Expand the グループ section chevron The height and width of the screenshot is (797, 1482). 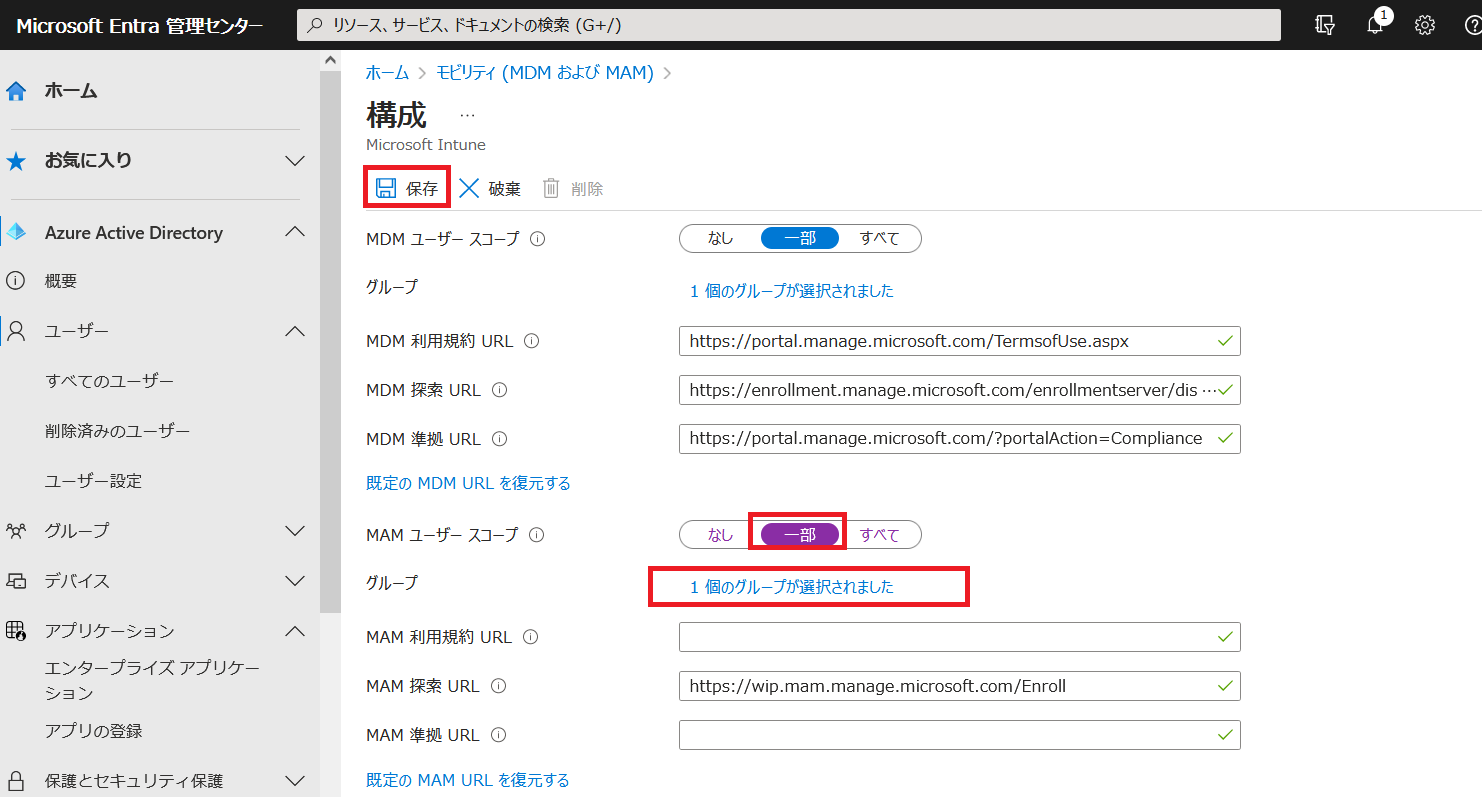point(295,531)
